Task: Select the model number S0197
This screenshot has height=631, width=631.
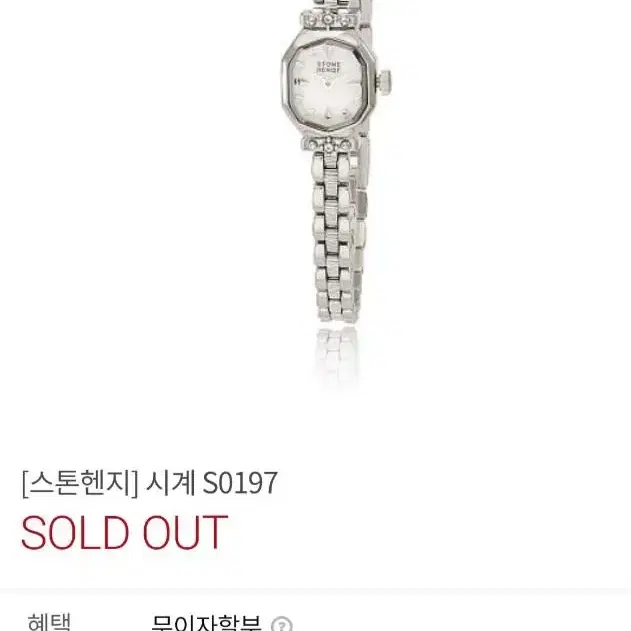Action: pyautogui.click(x=240, y=483)
